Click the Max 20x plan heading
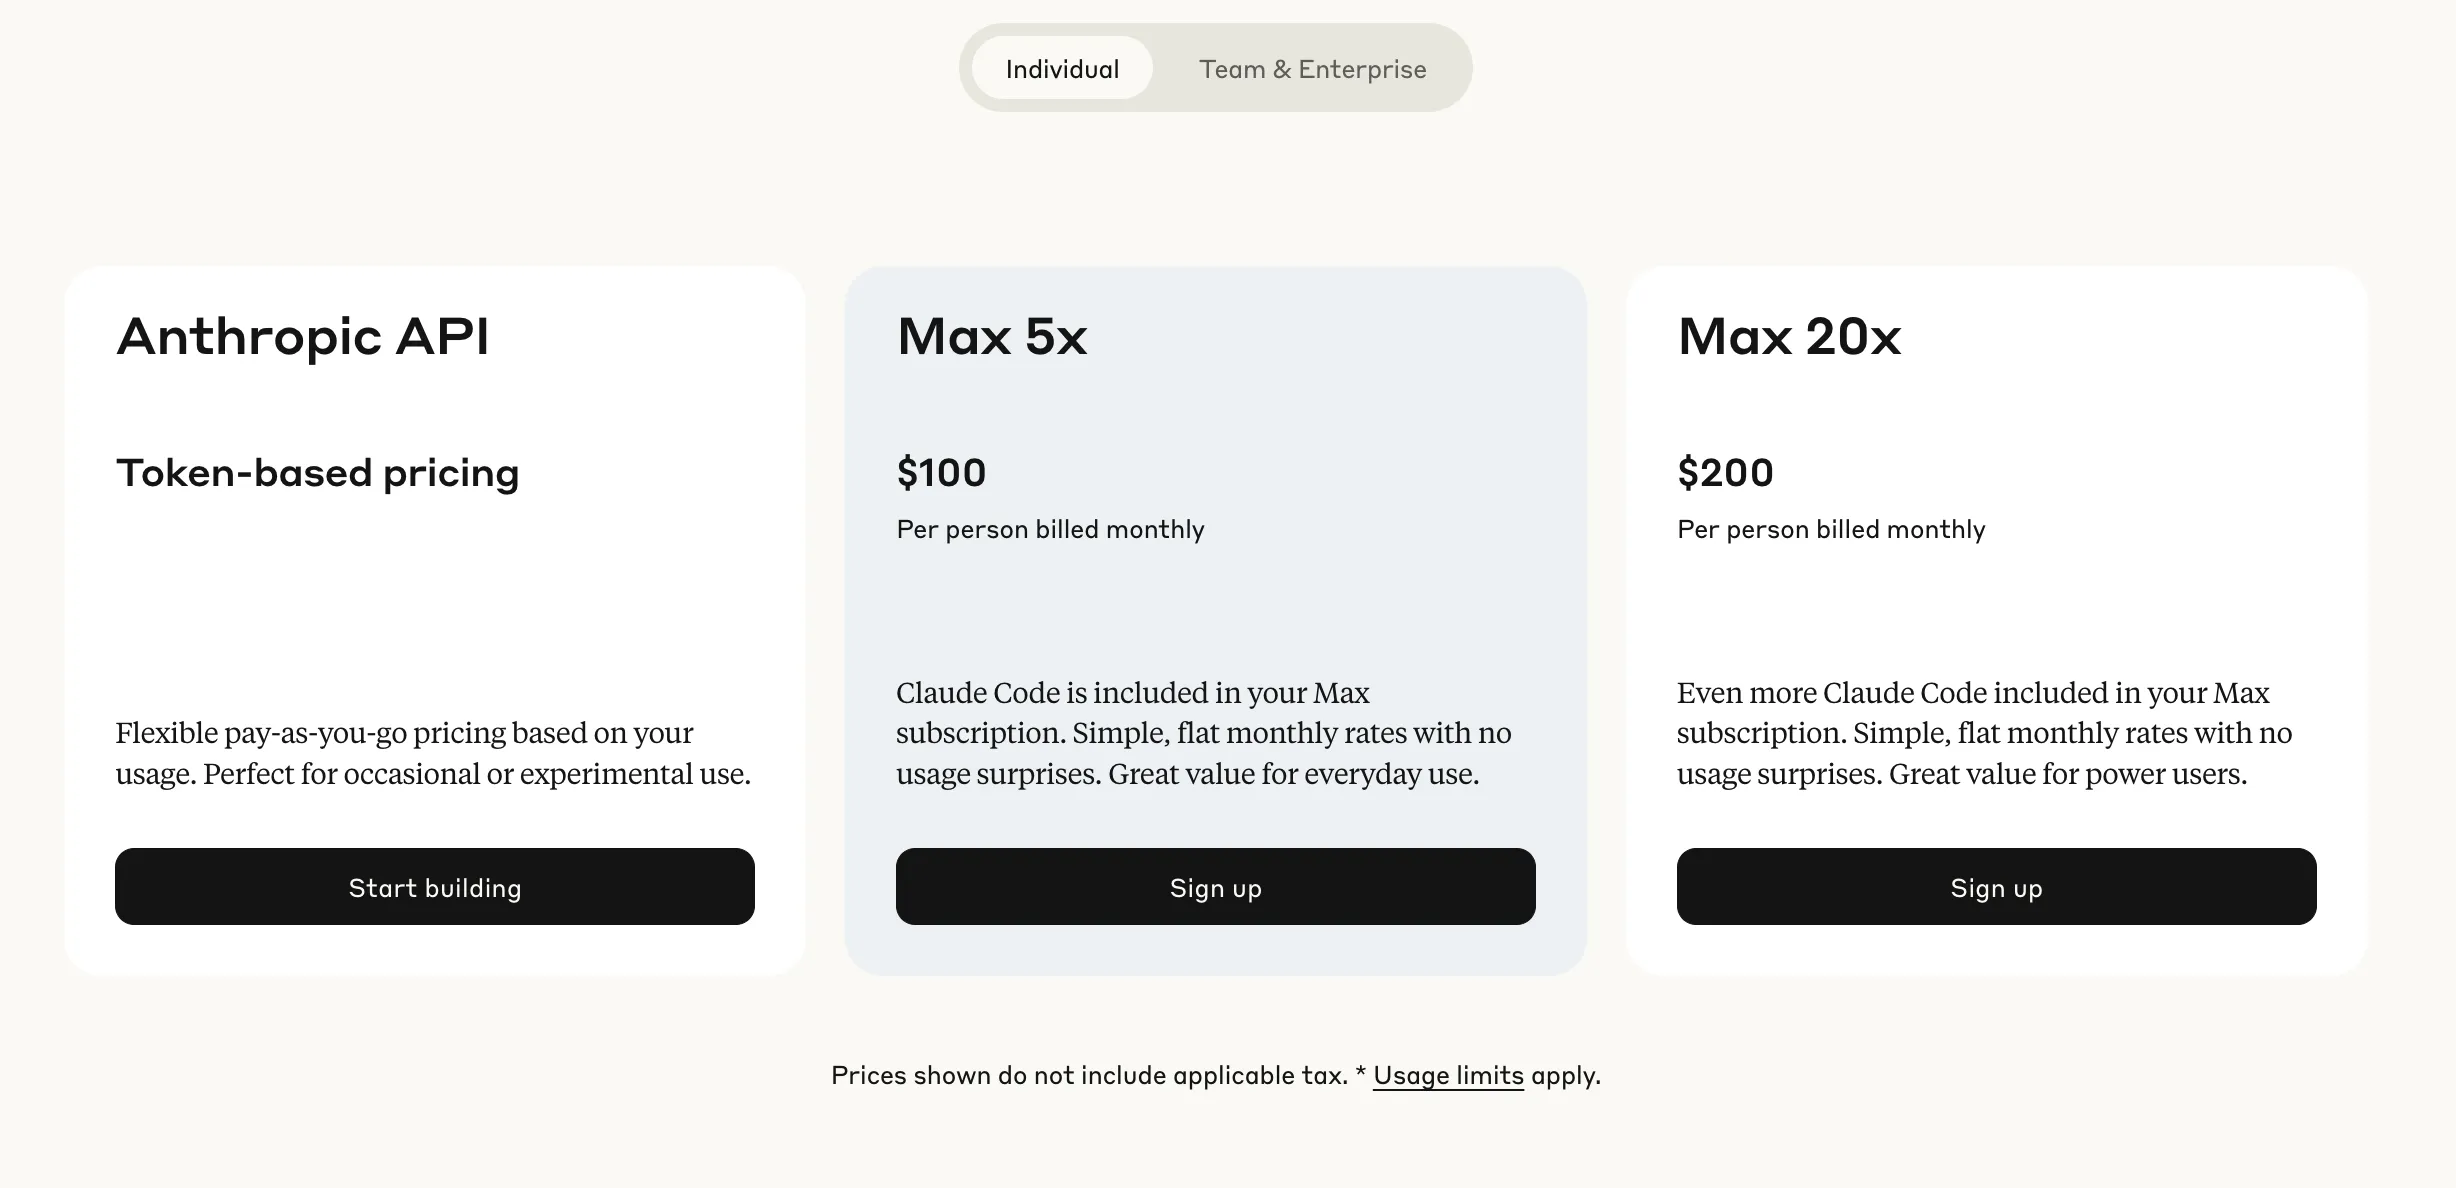 [1789, 337]
